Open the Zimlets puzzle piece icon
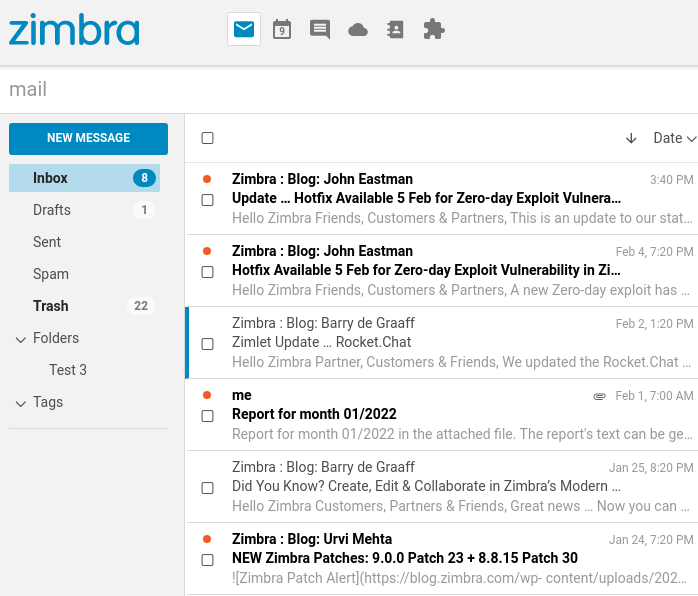Screen dimensions: 698x596 pyautogui.click(x=434, y=29)
